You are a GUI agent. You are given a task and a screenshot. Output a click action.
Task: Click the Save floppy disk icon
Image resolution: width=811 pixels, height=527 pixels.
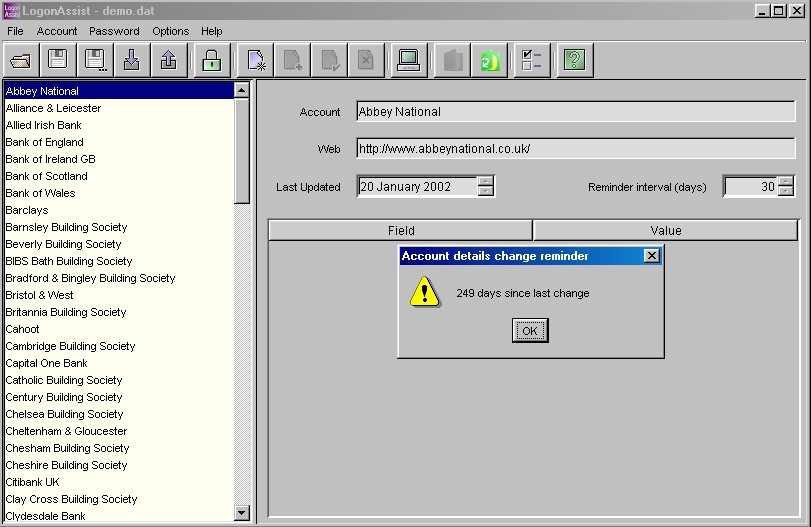click(x=57, y=60)
